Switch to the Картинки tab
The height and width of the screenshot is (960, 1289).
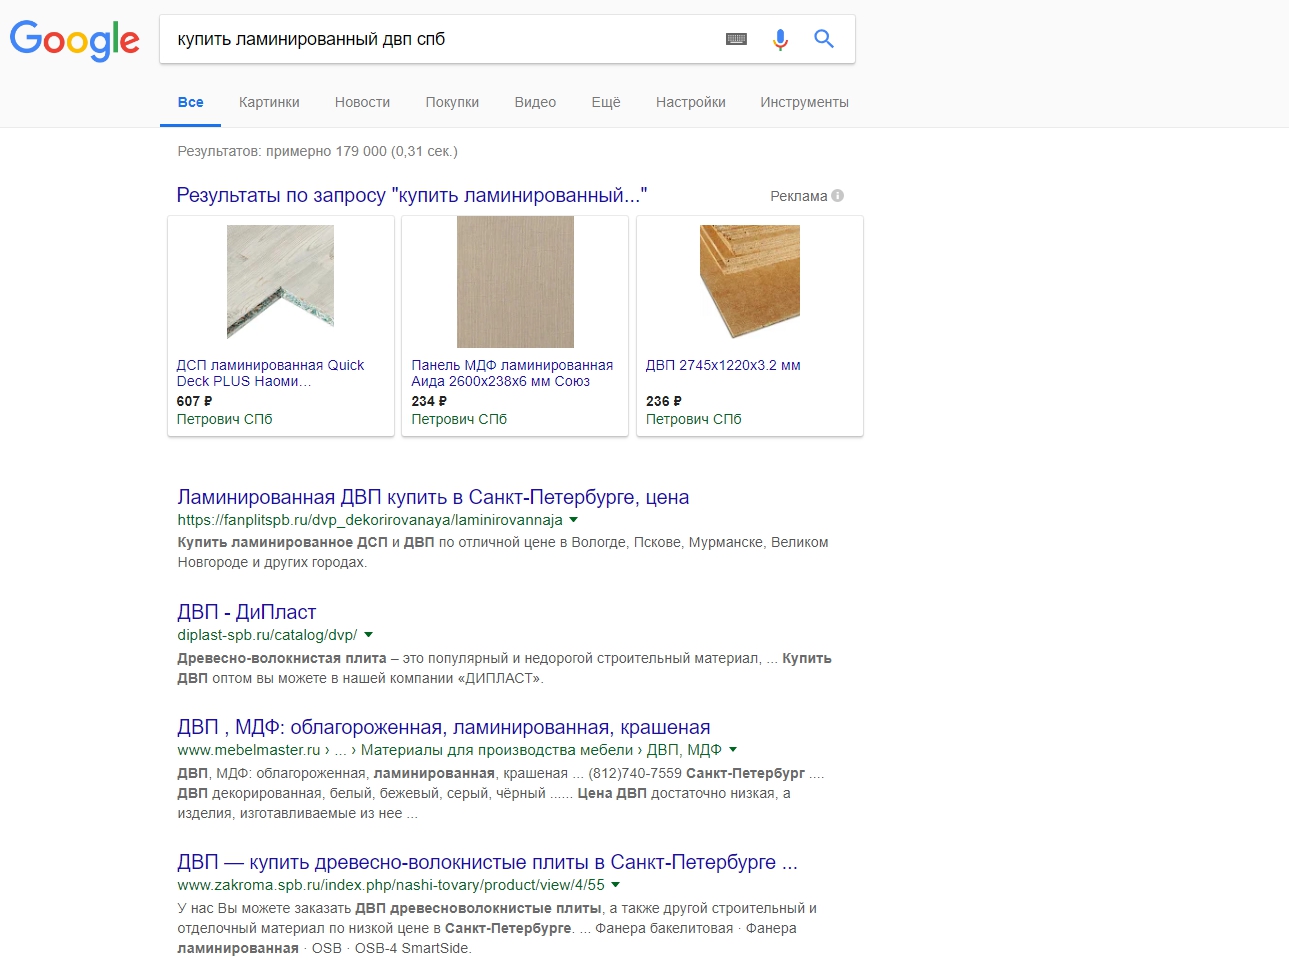tap(269, 102)
